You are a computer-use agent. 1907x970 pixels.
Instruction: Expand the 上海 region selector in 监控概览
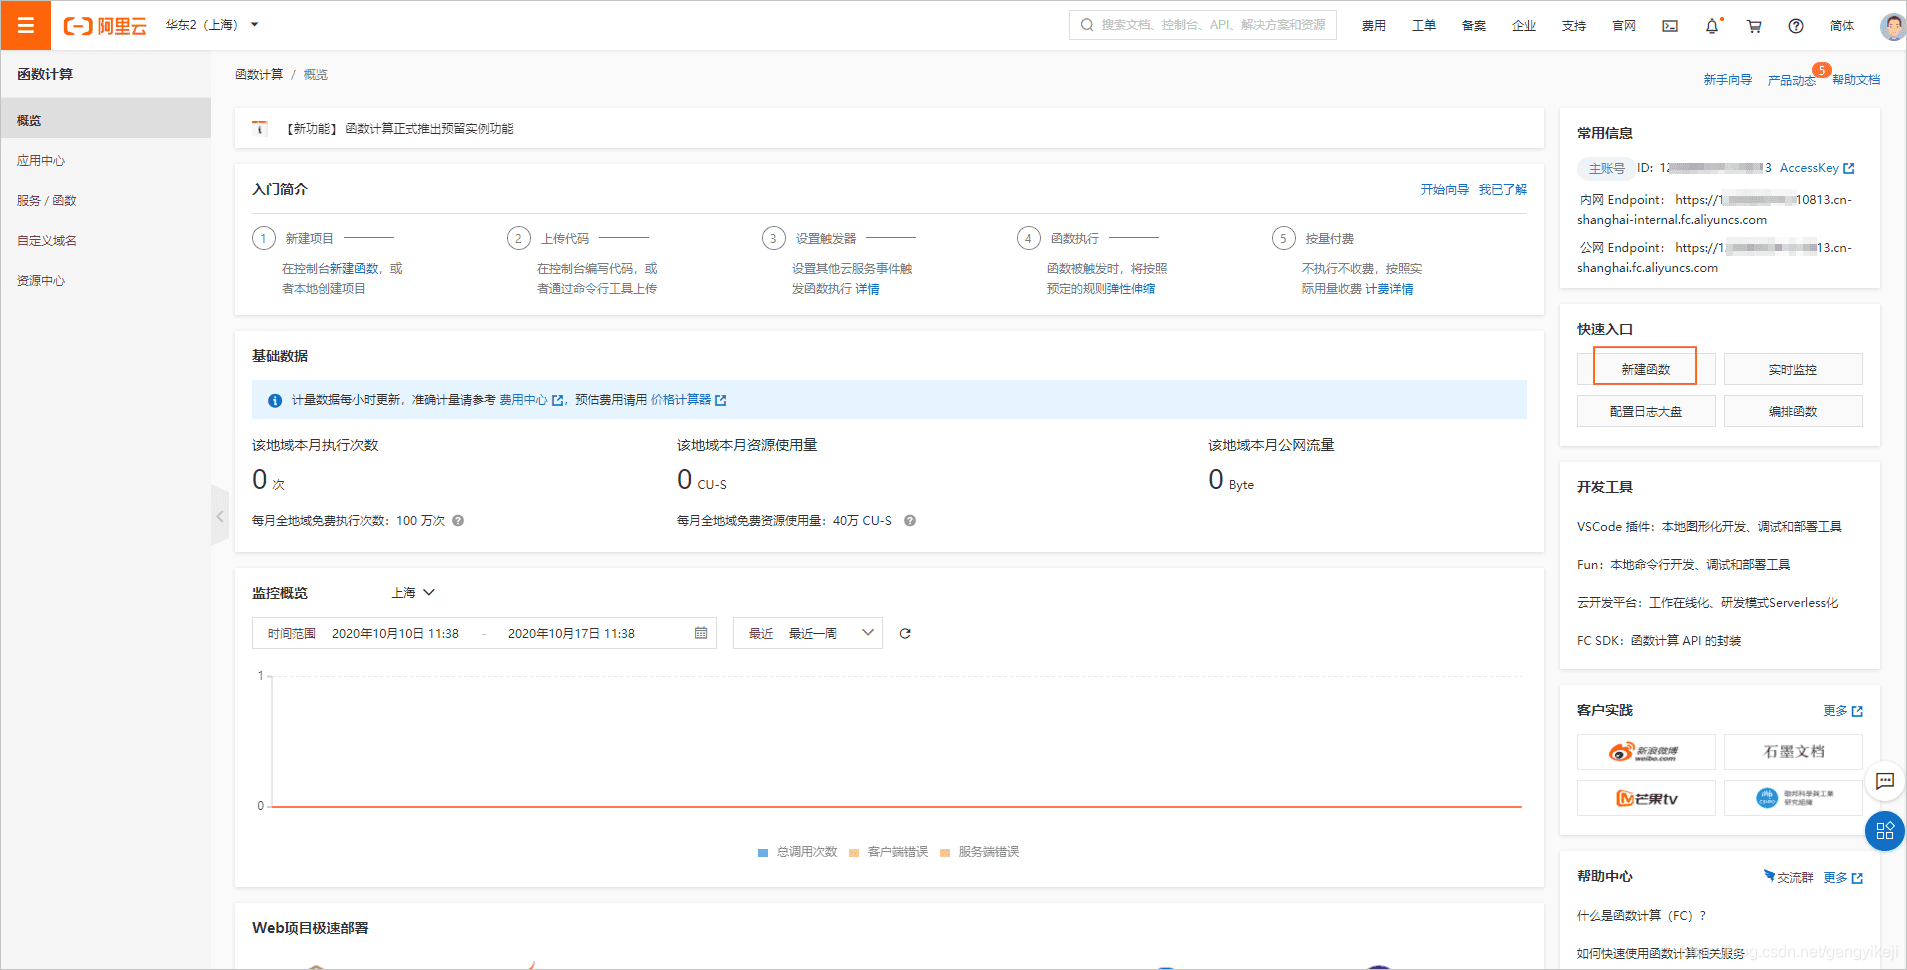tap(413, 593)
